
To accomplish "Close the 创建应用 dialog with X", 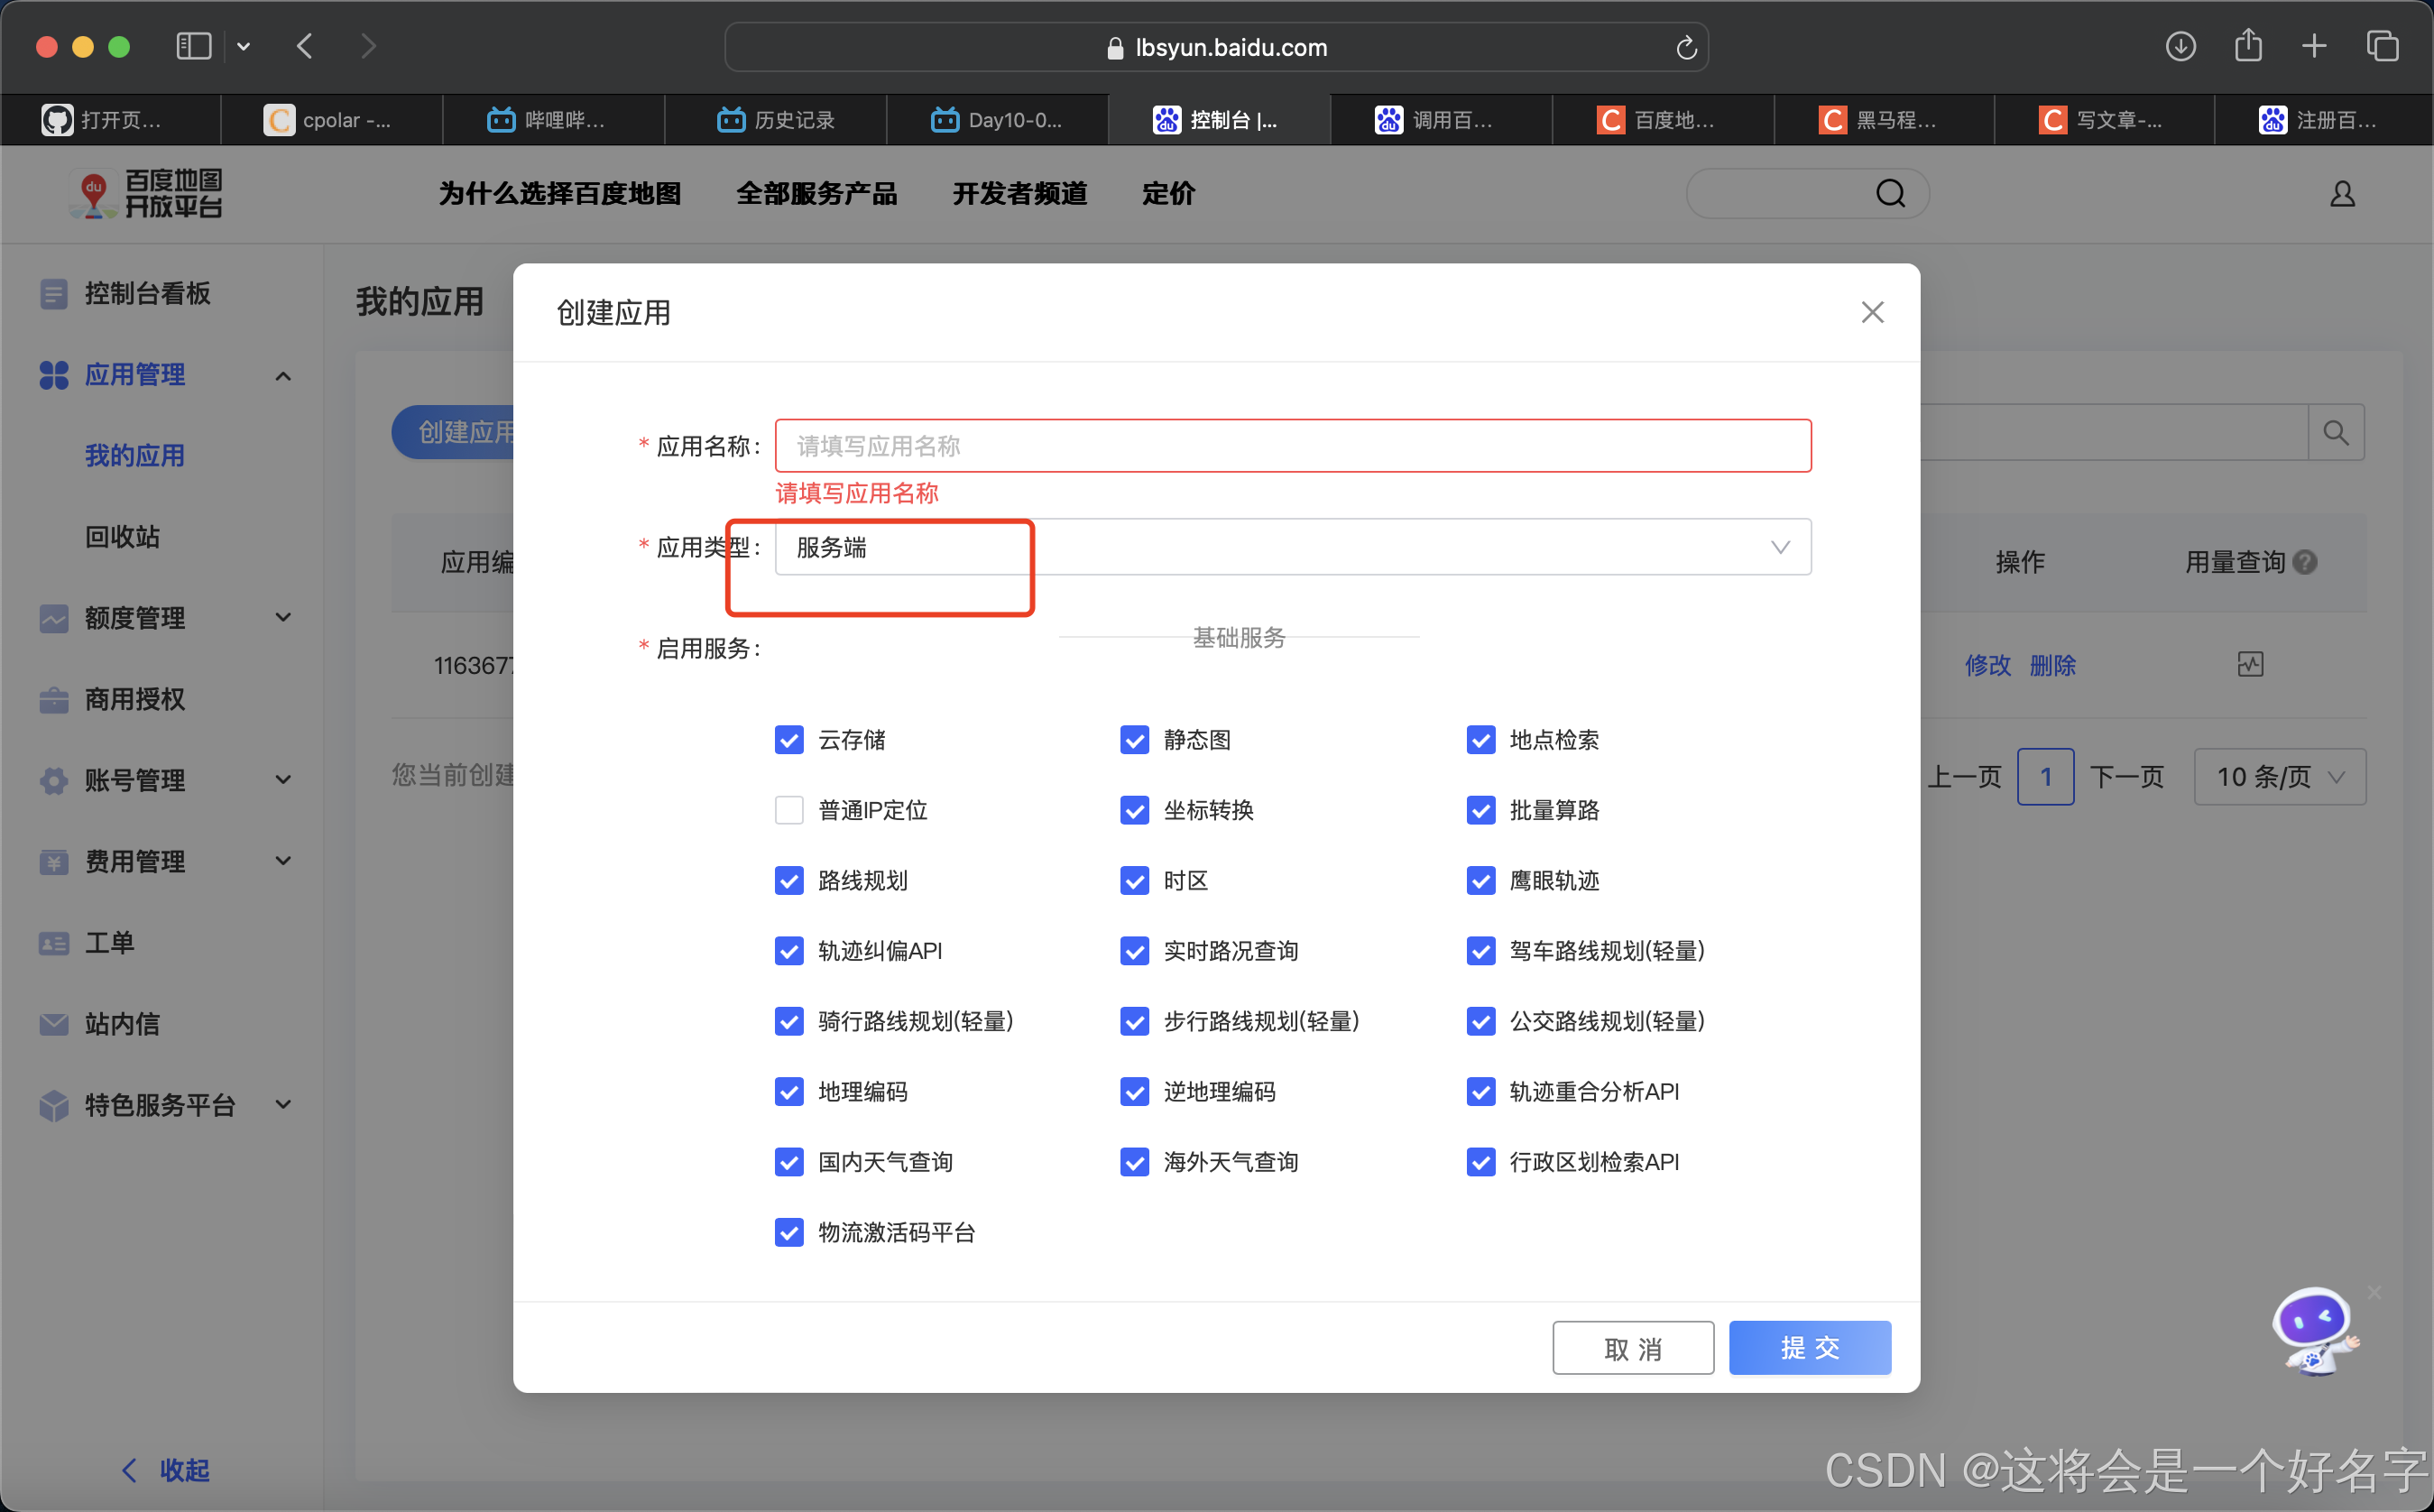I will pos(1872,313).
